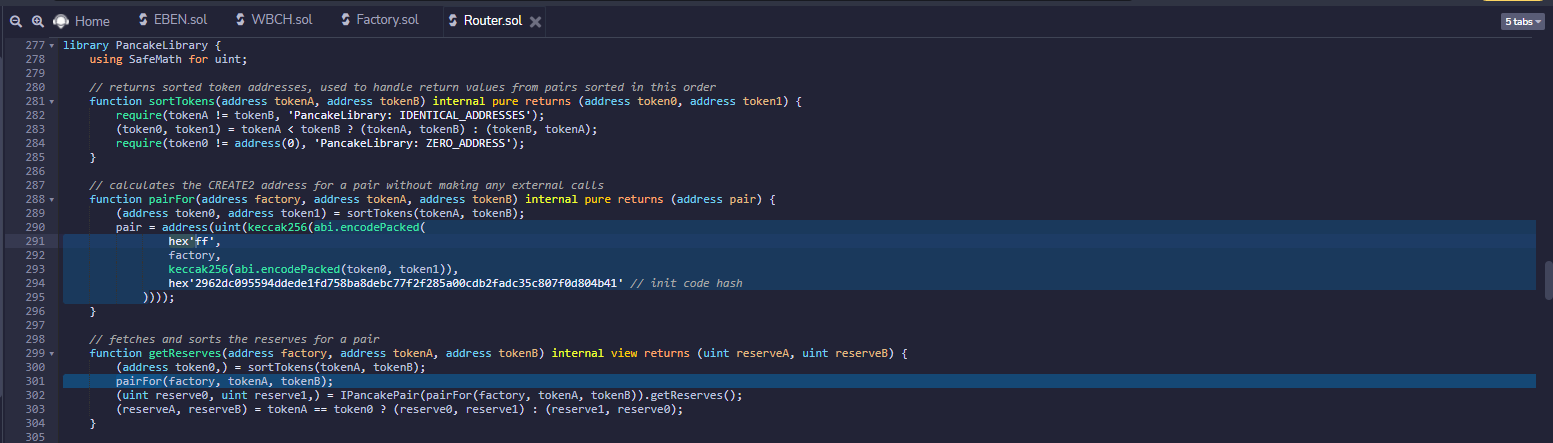1553x443 pixels.
Task: Click the '// init code hash' comment
Action: [686, 283]
